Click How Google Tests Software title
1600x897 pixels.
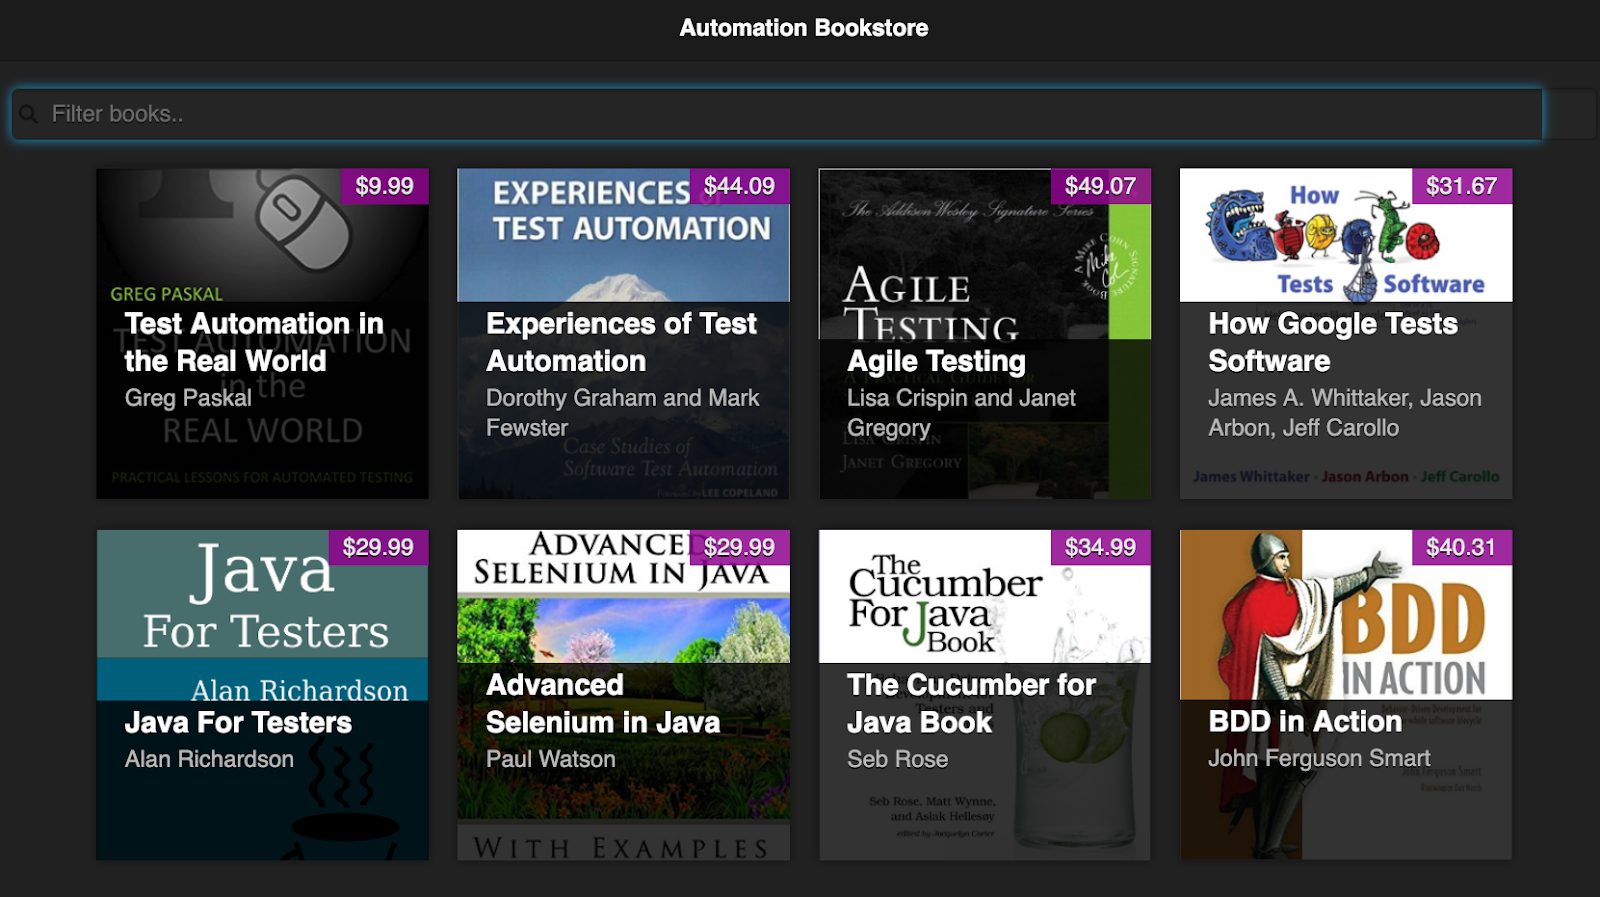1332,342
